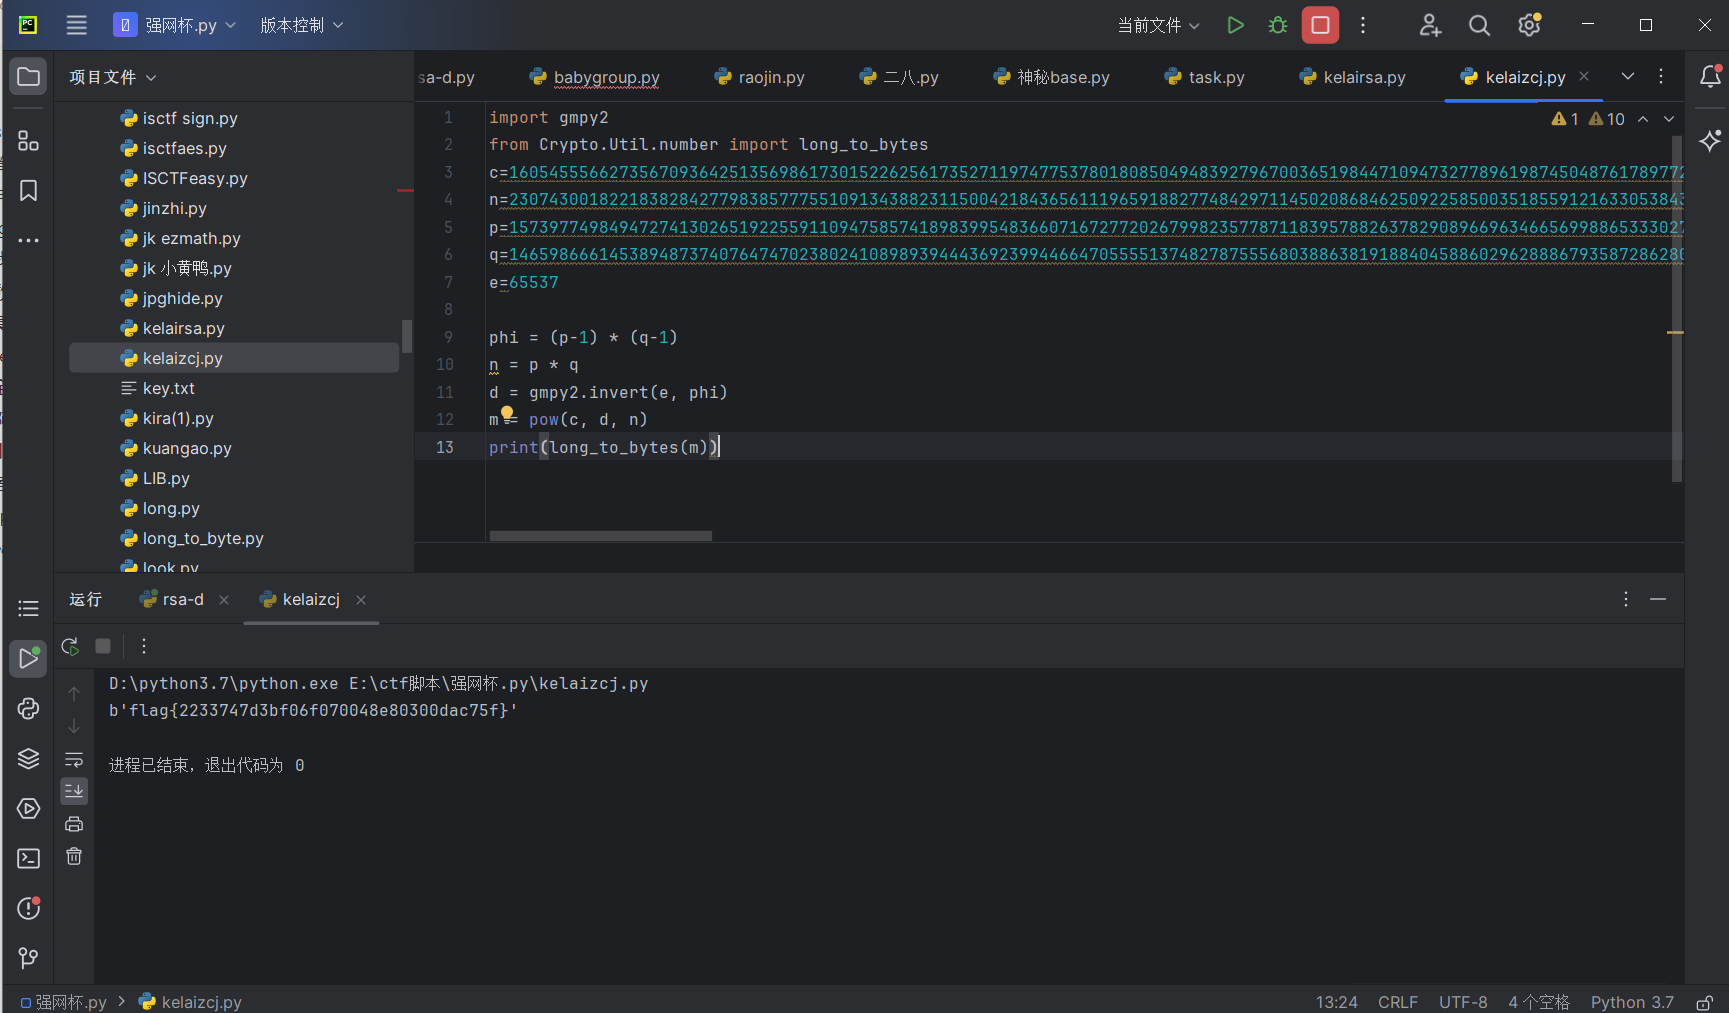Switch to the task.py tab
Screen dimensions: 1729x1013
[x=1204, y=77]
